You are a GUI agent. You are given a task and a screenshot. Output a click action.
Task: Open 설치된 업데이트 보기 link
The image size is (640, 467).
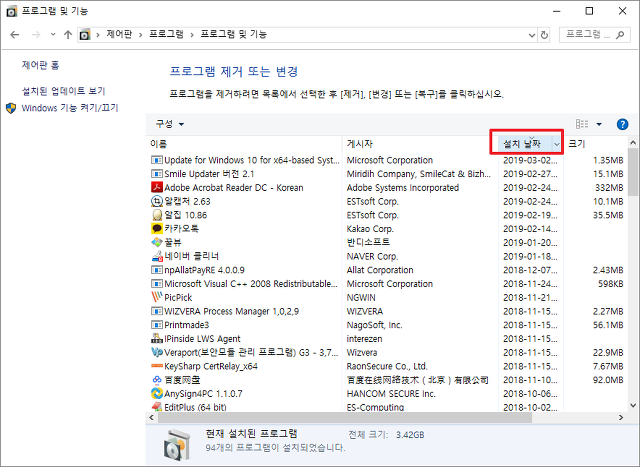point(63,91)
